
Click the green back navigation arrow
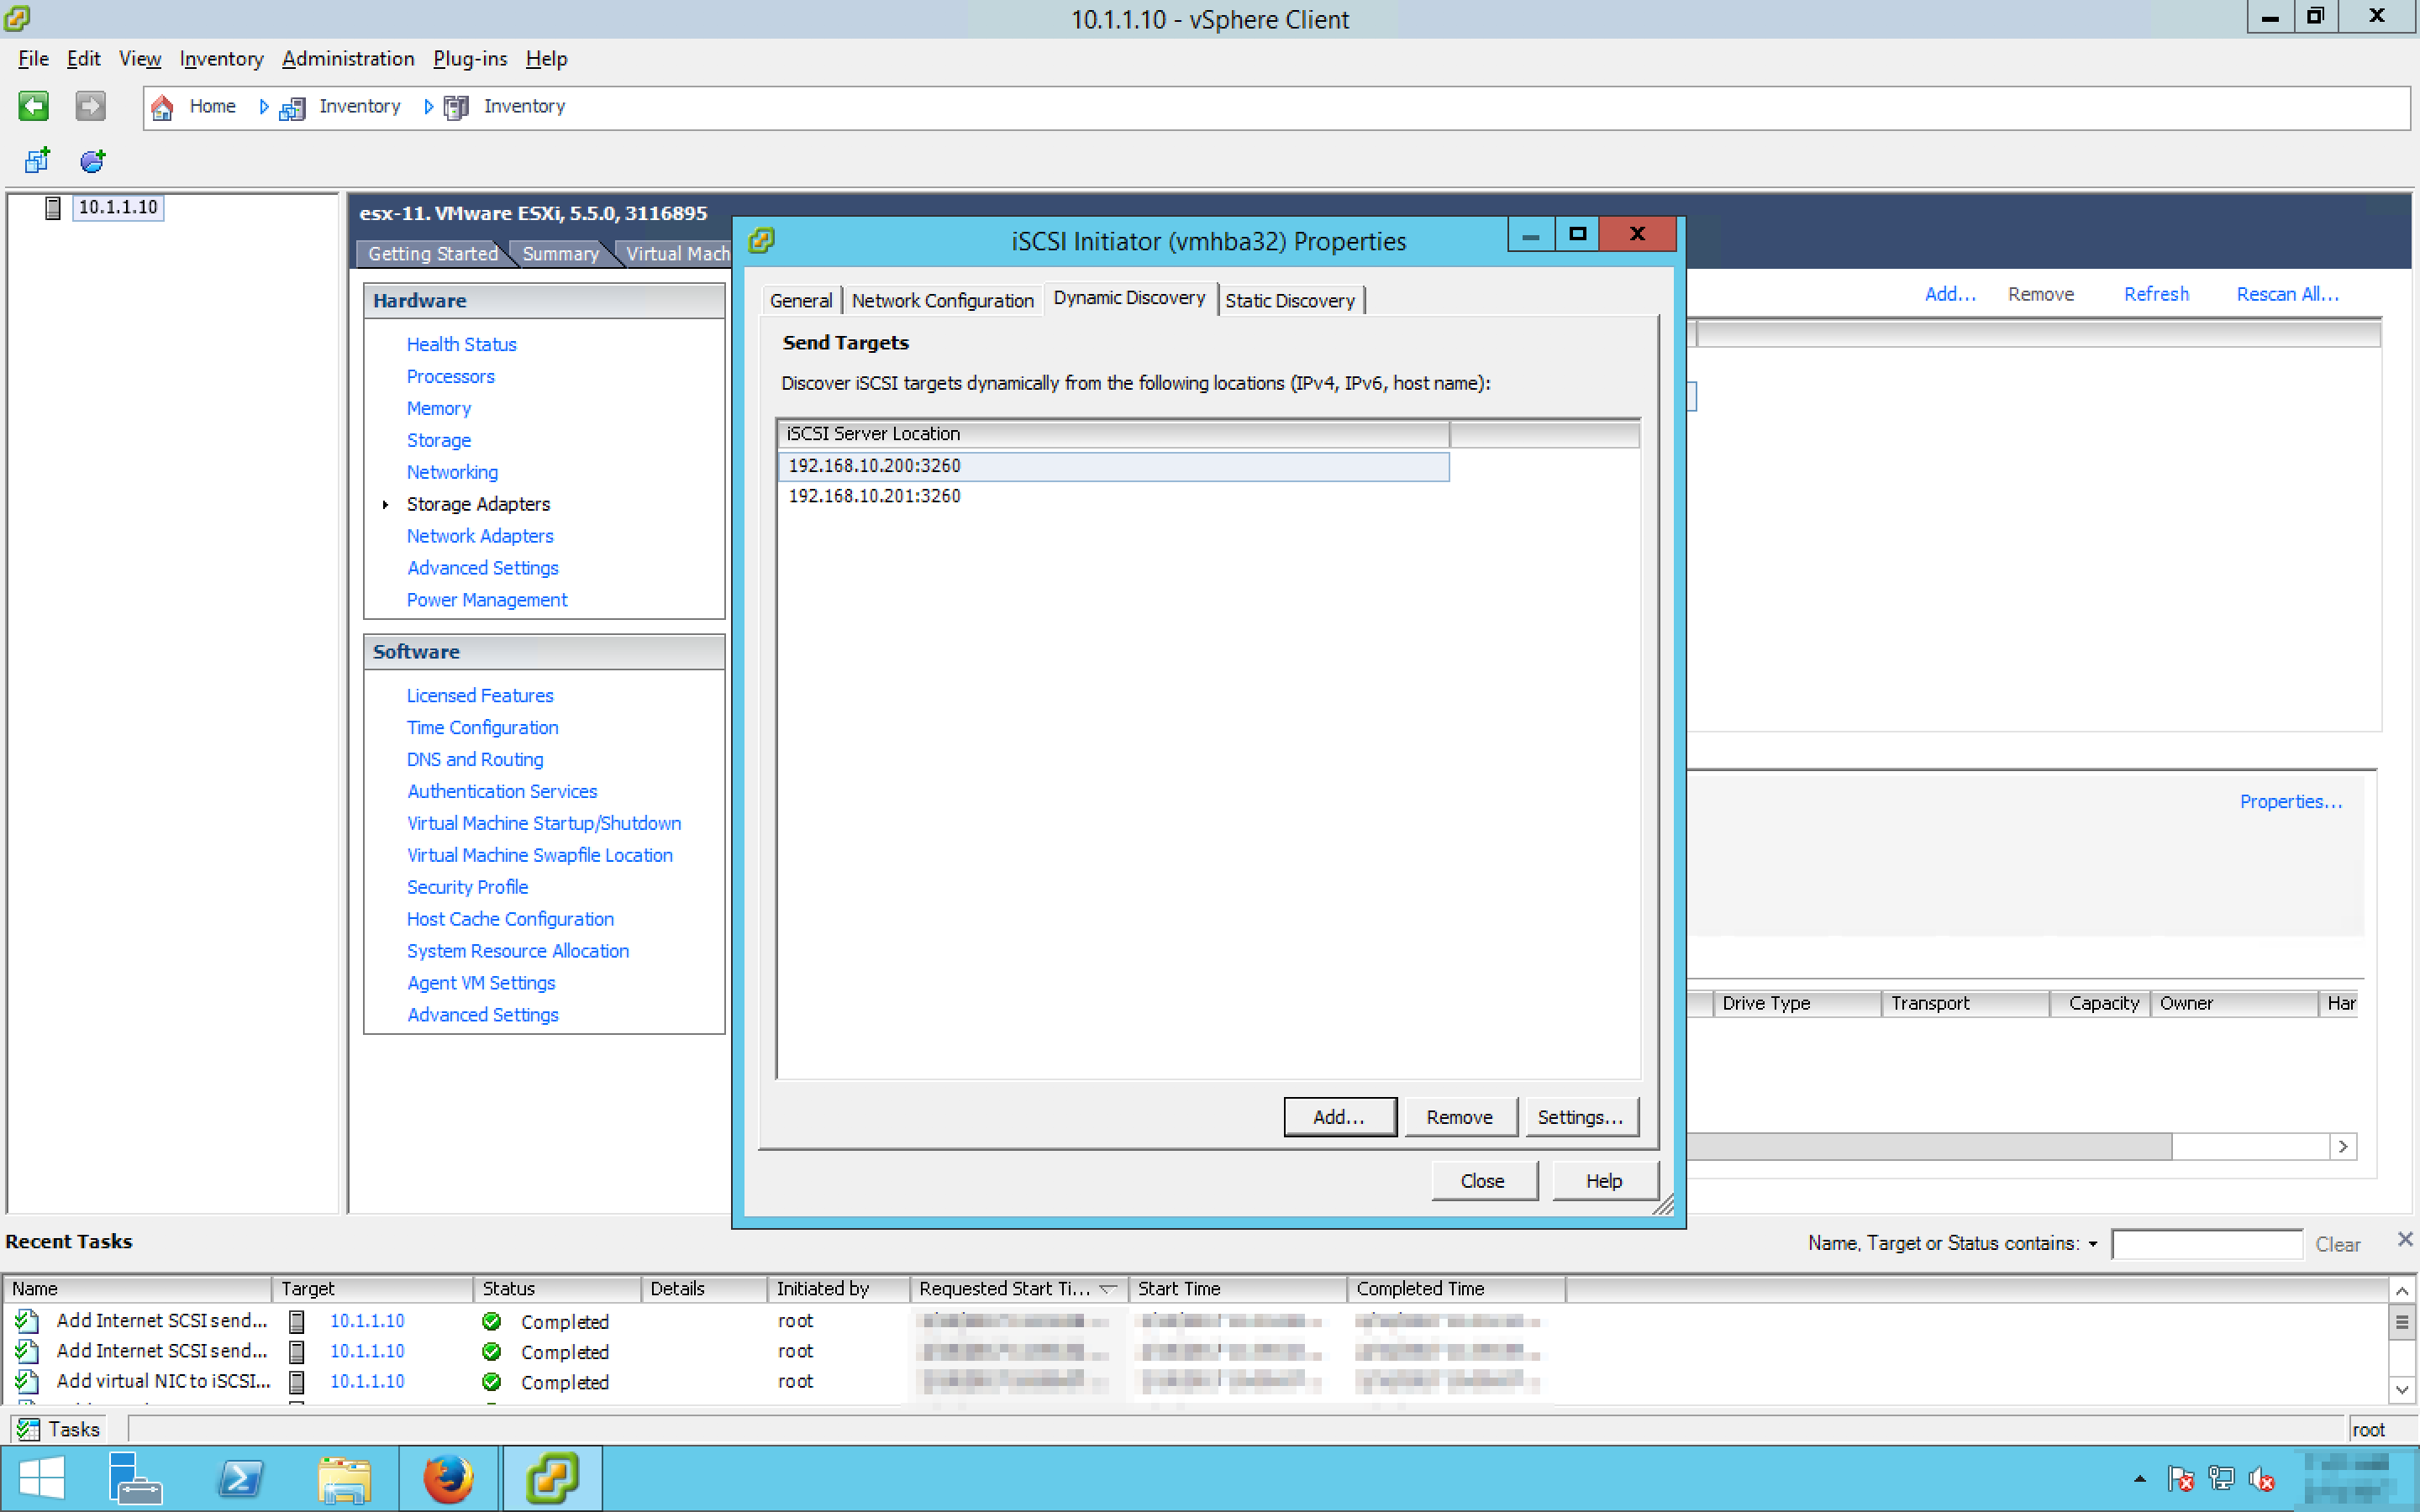tap(33, 106)
